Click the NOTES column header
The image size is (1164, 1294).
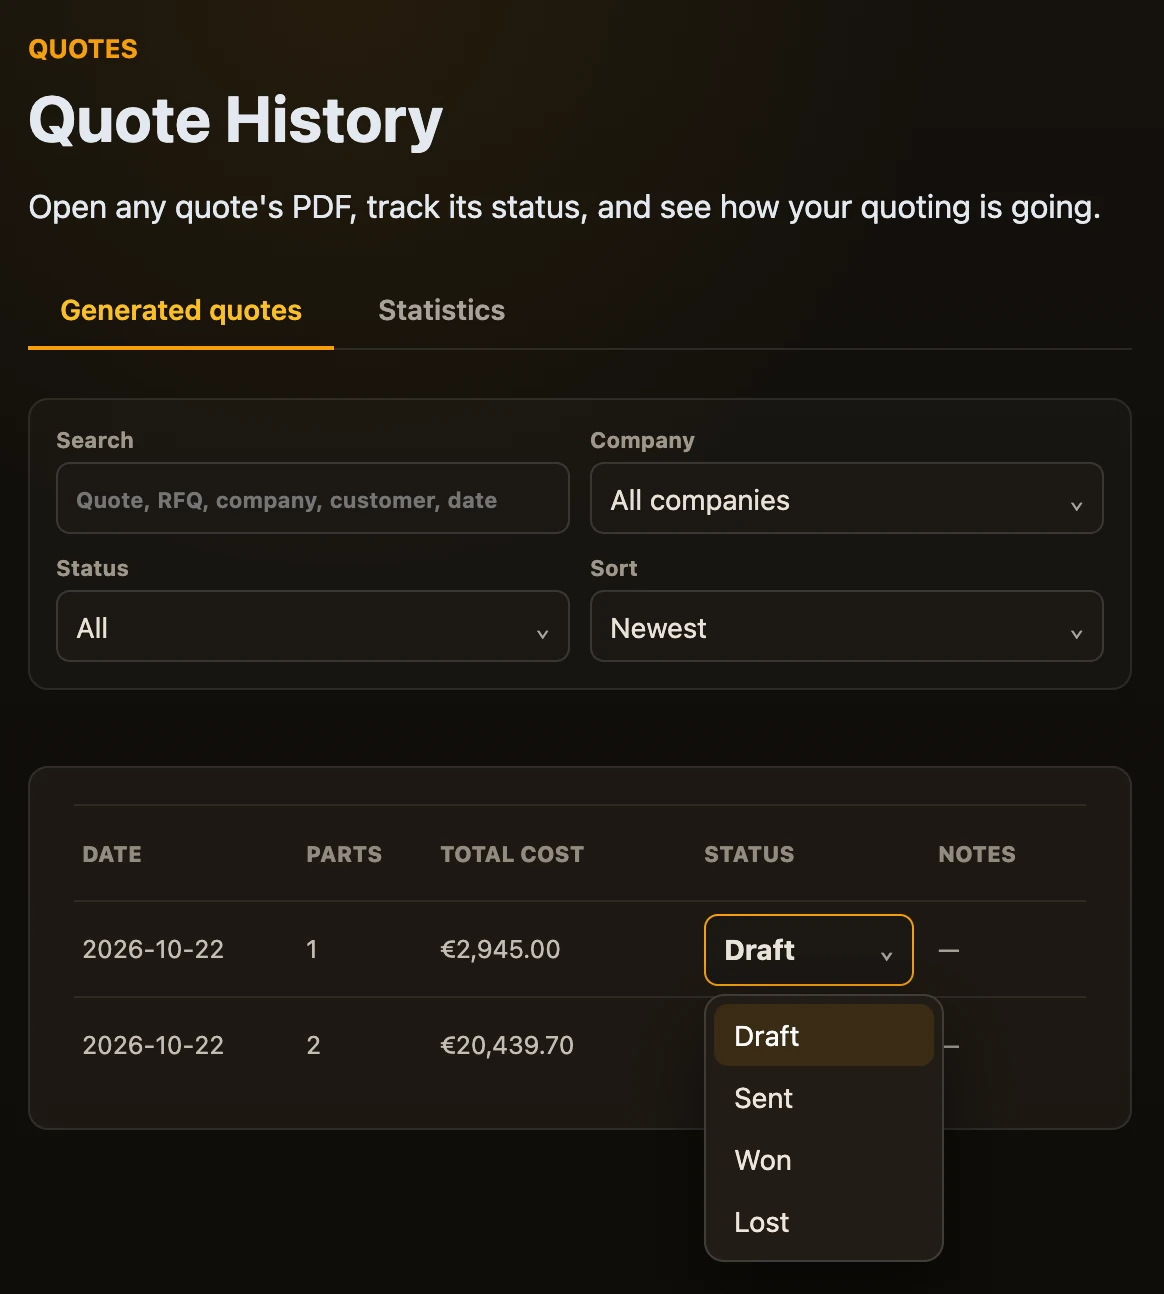pos(977,854)
